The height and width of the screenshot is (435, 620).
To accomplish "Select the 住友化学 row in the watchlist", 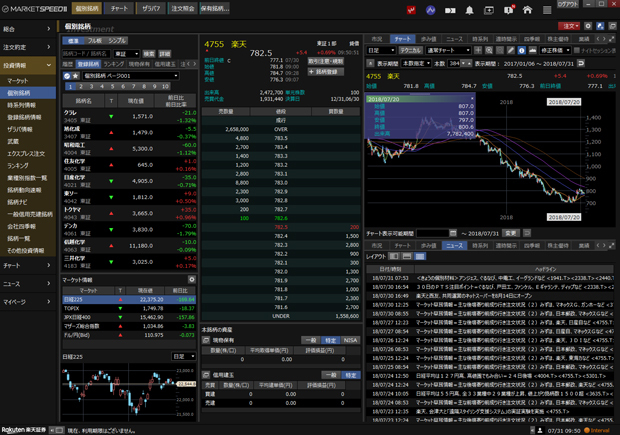I will (x=129, y=165).
